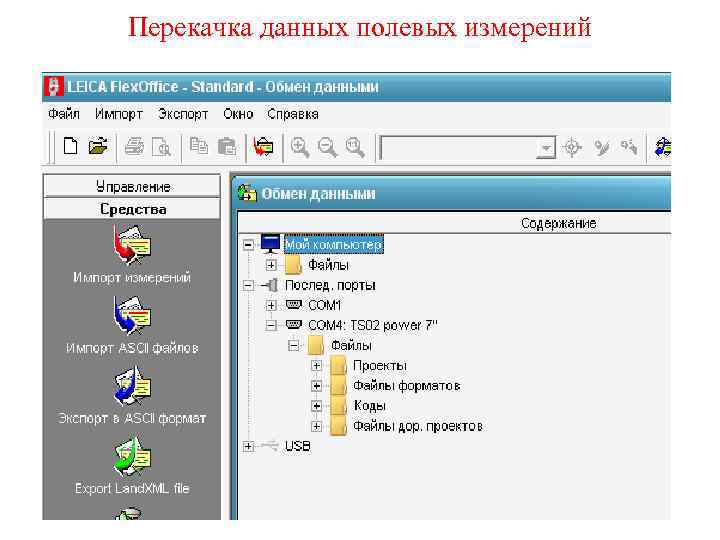Click the Print toolbar icon

click(134, 147)
